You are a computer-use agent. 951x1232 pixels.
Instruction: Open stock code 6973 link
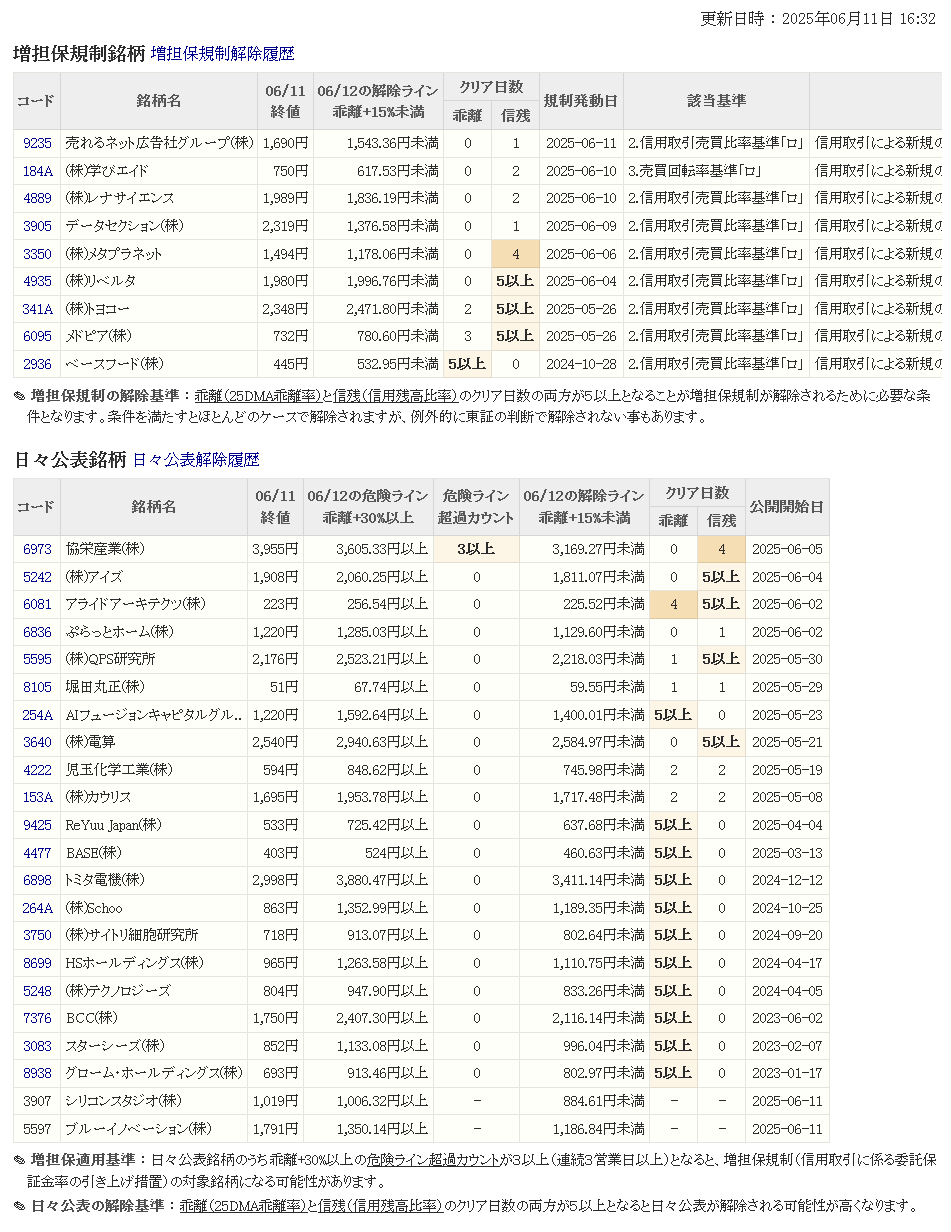(x=37, y=549)
